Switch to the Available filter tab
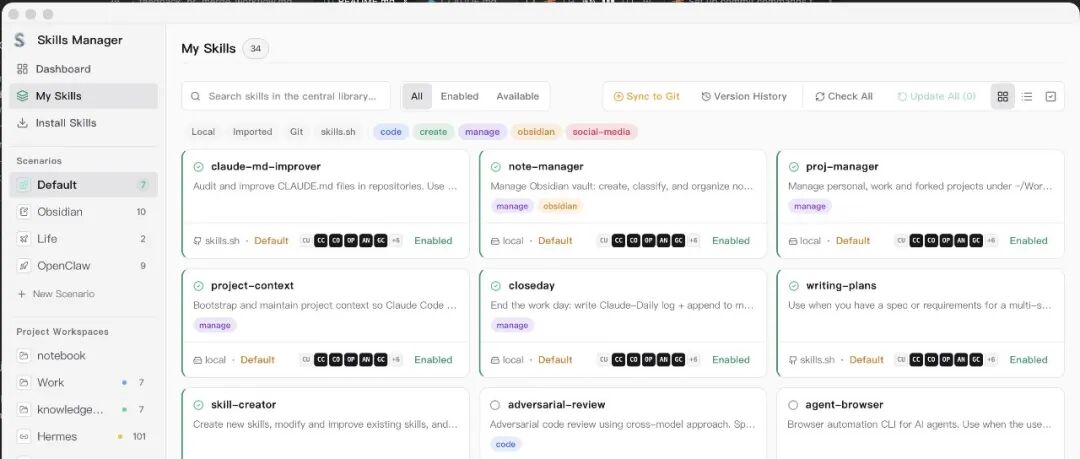This screenshot has width=1080, height=459. pyautogui.click(x=518, y=96)
